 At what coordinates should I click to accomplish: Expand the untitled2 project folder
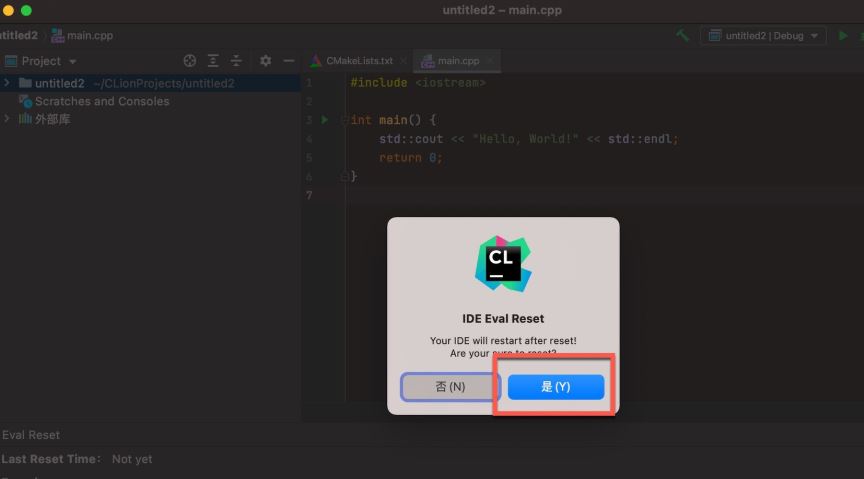[x=7, y=83]
